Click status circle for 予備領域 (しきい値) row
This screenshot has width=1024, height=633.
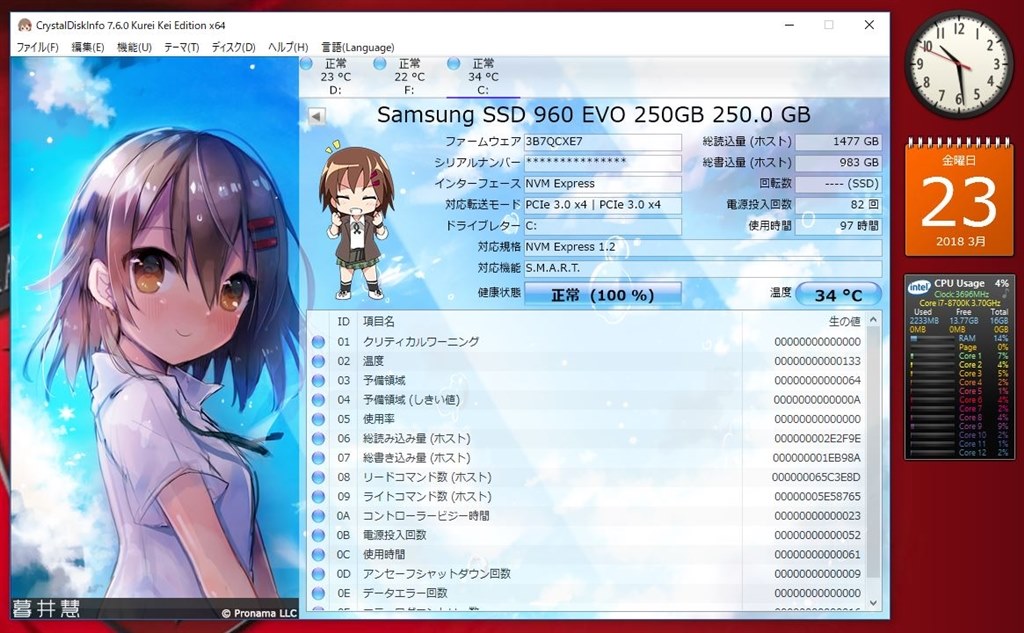[318, 400]
